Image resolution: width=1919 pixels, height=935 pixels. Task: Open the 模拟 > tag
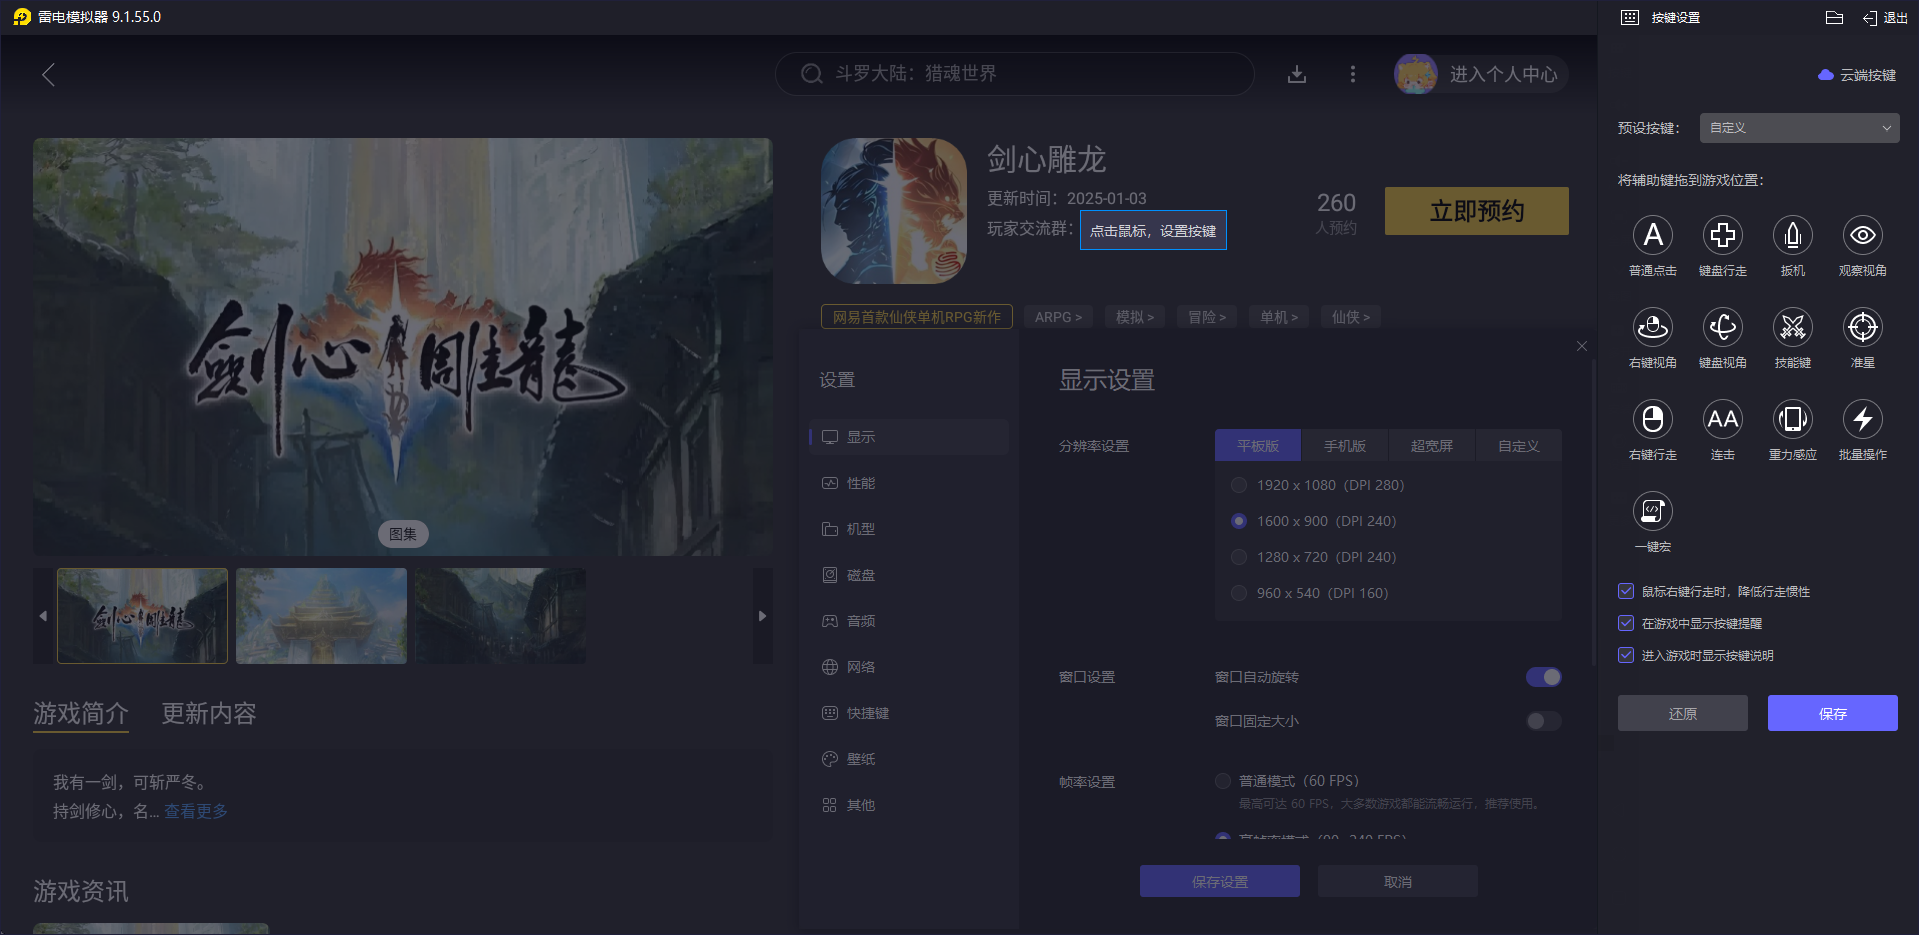[1135, 317]
